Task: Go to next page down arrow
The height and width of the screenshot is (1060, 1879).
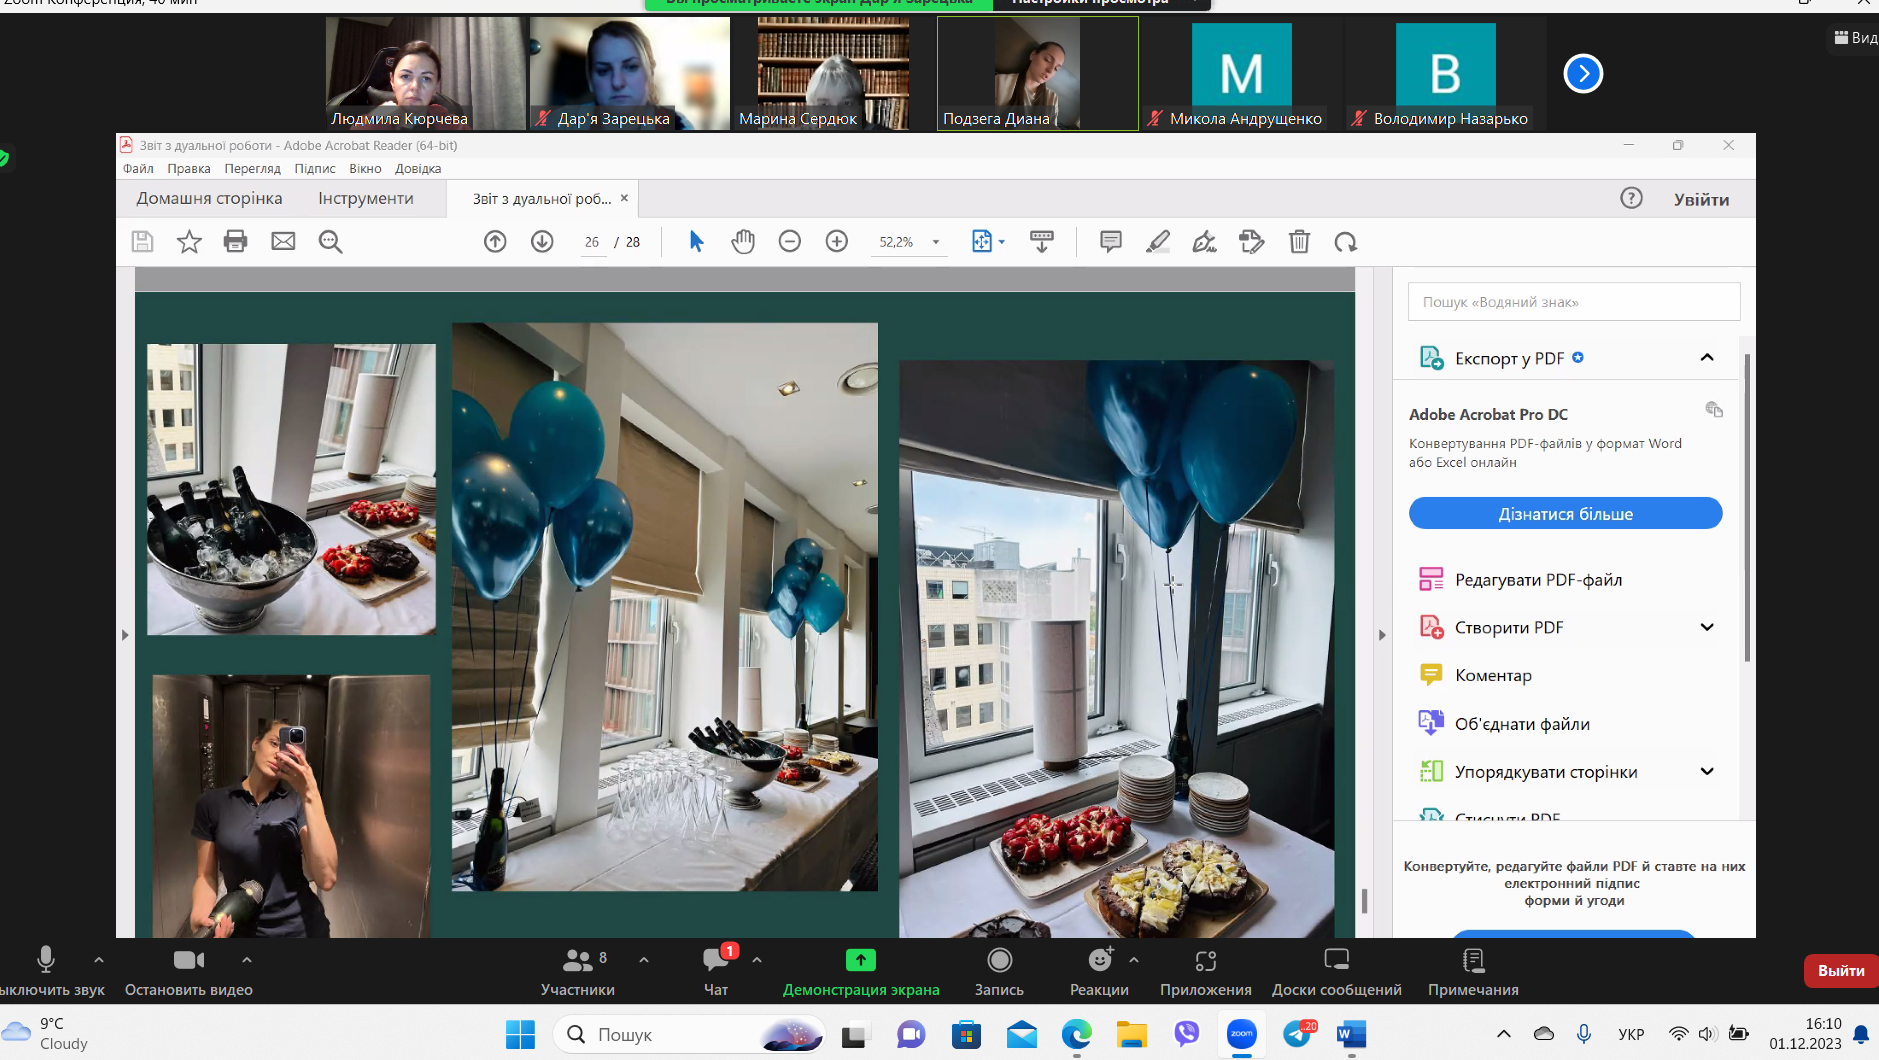Action: pos(542,241)
